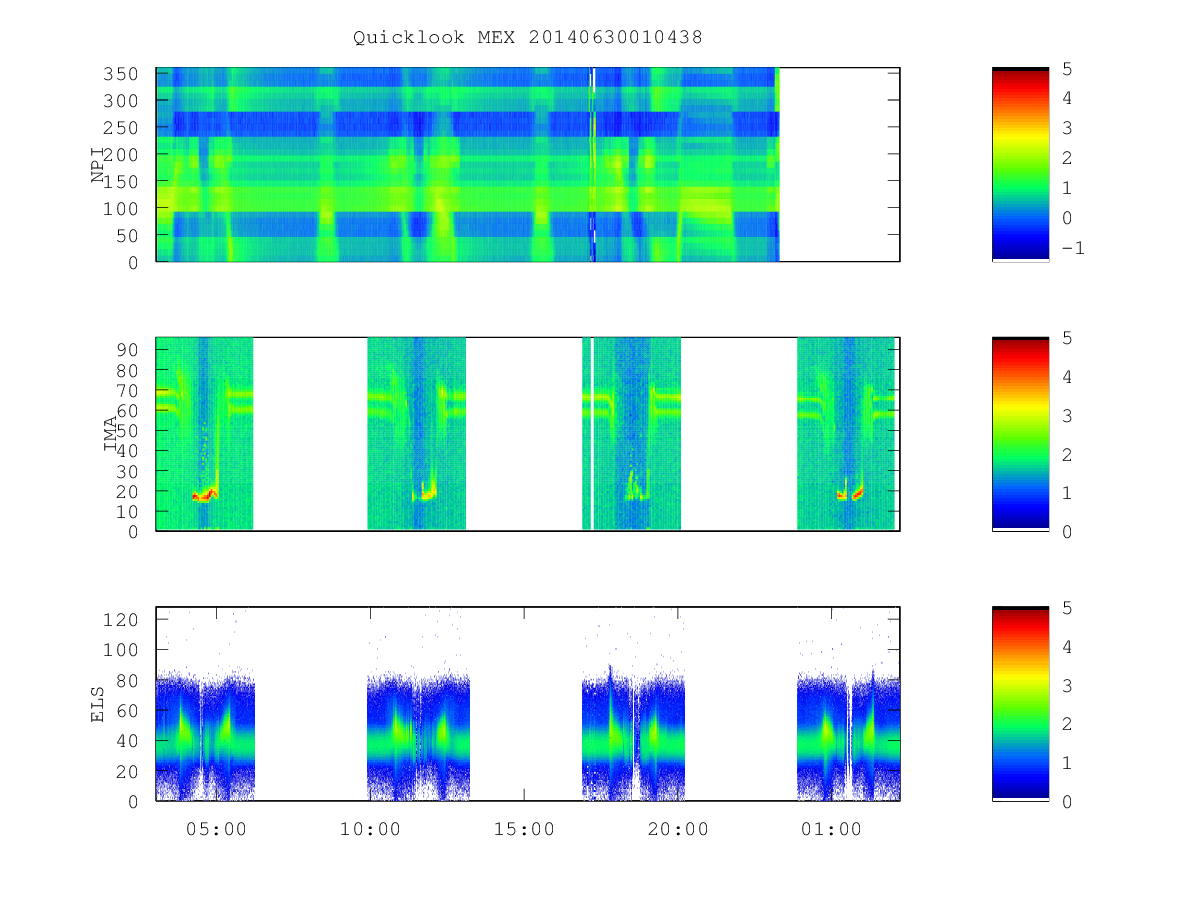Select the 150 tick label on NPI axis
This screenshot has width=1200, height=900.
pos(123,182)
